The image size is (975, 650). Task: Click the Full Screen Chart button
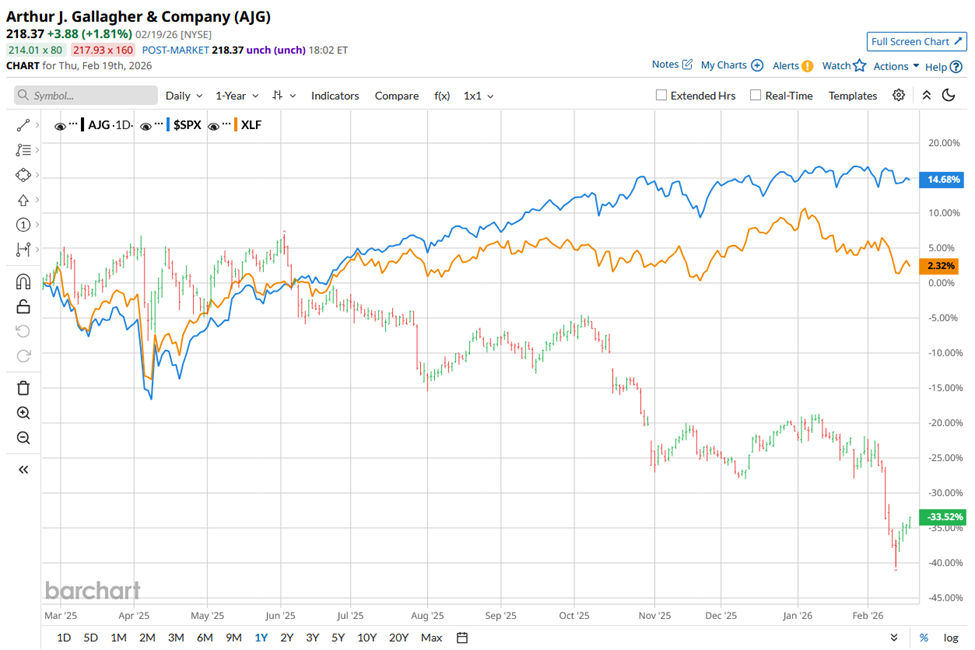coord(916,42)
